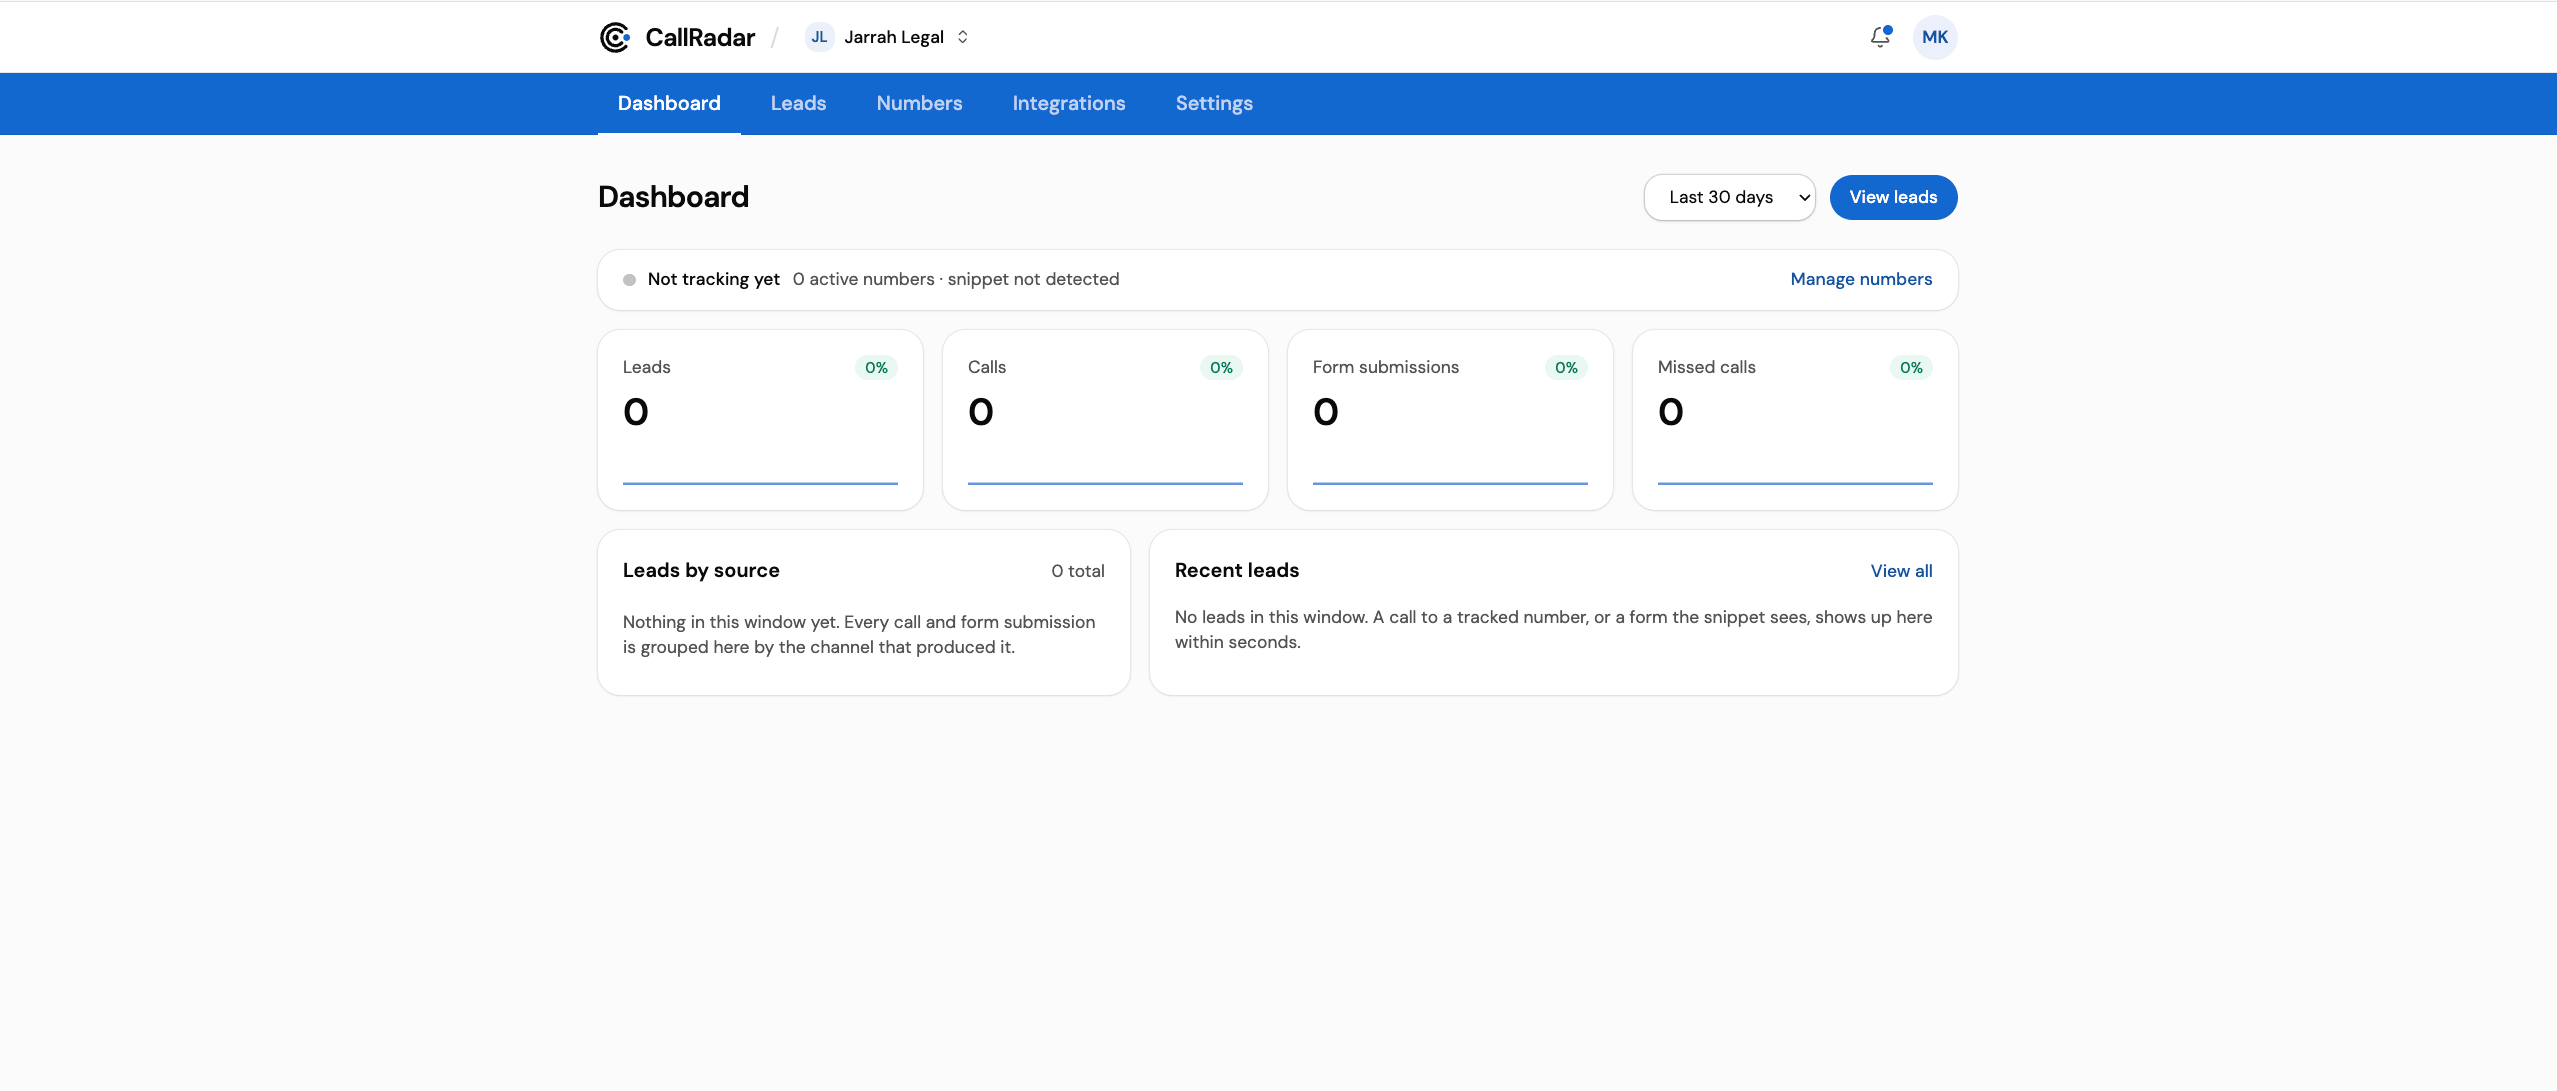This screenshot has width=2557, height=1091.
Task: Follow the Manage numbers link
Action: tap(1861, 279)
